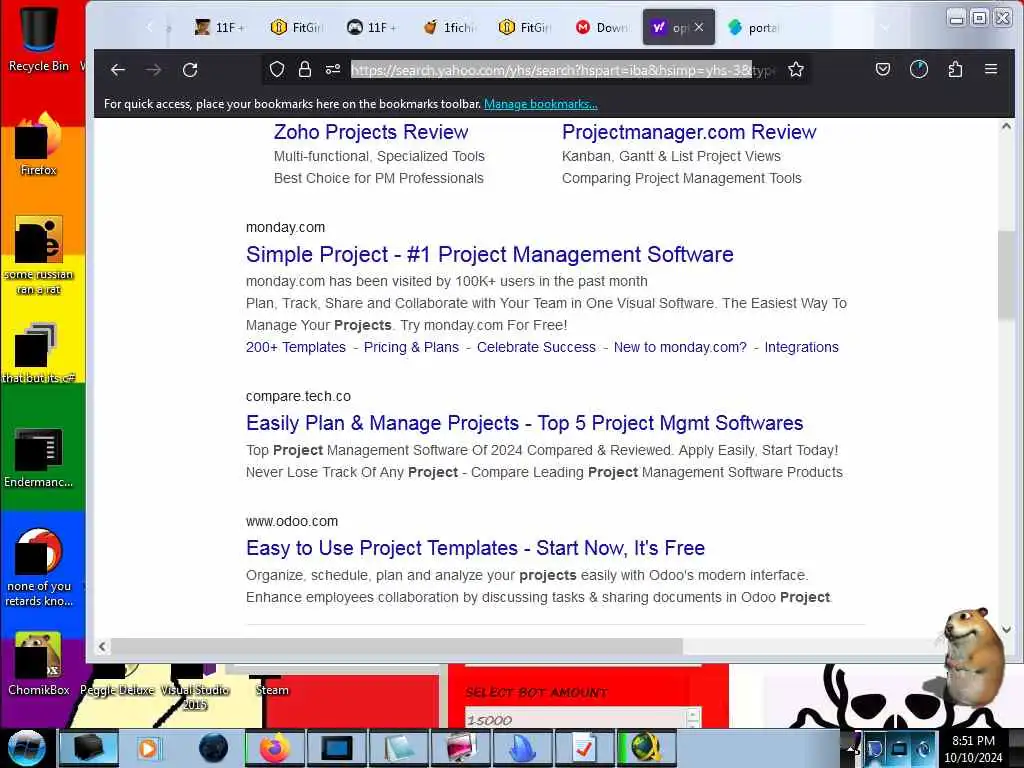
Task: Switch to the 11F tab with pixel-character favicon
Action: tap(219, 27)
